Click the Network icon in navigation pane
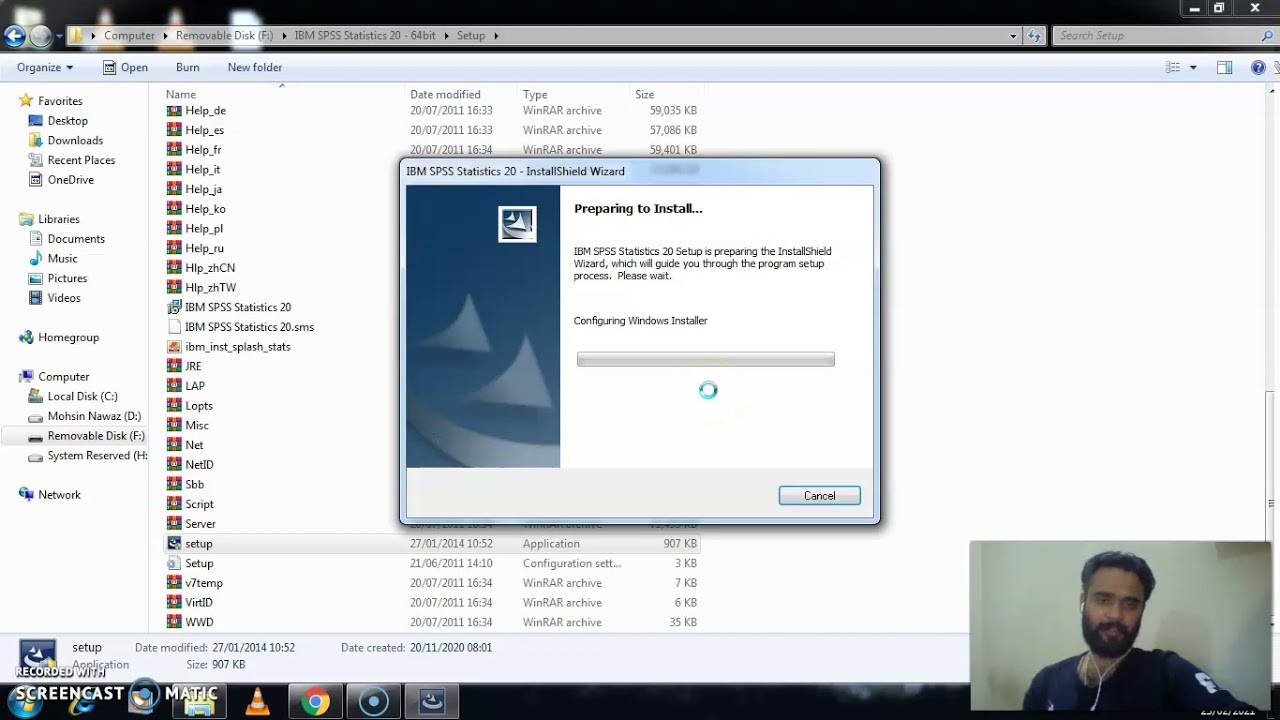This screenshot has width=1280, height=720. coord(25,495)
